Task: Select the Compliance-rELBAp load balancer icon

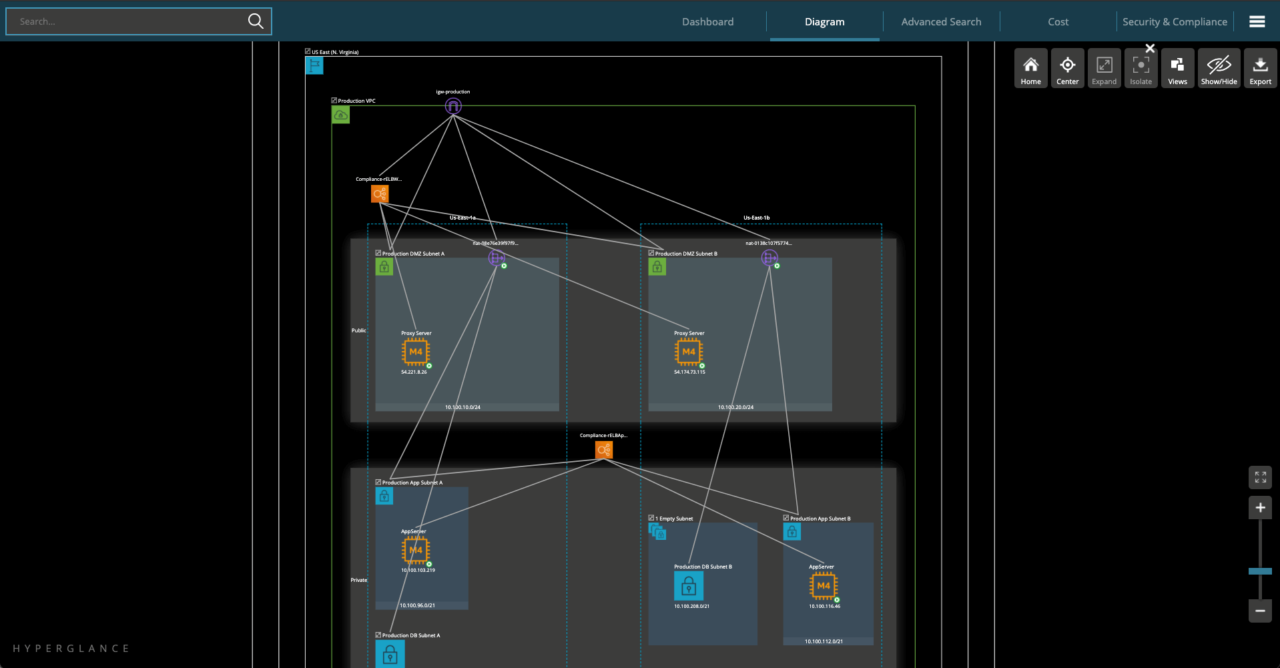Action: [x=604, y=449]
